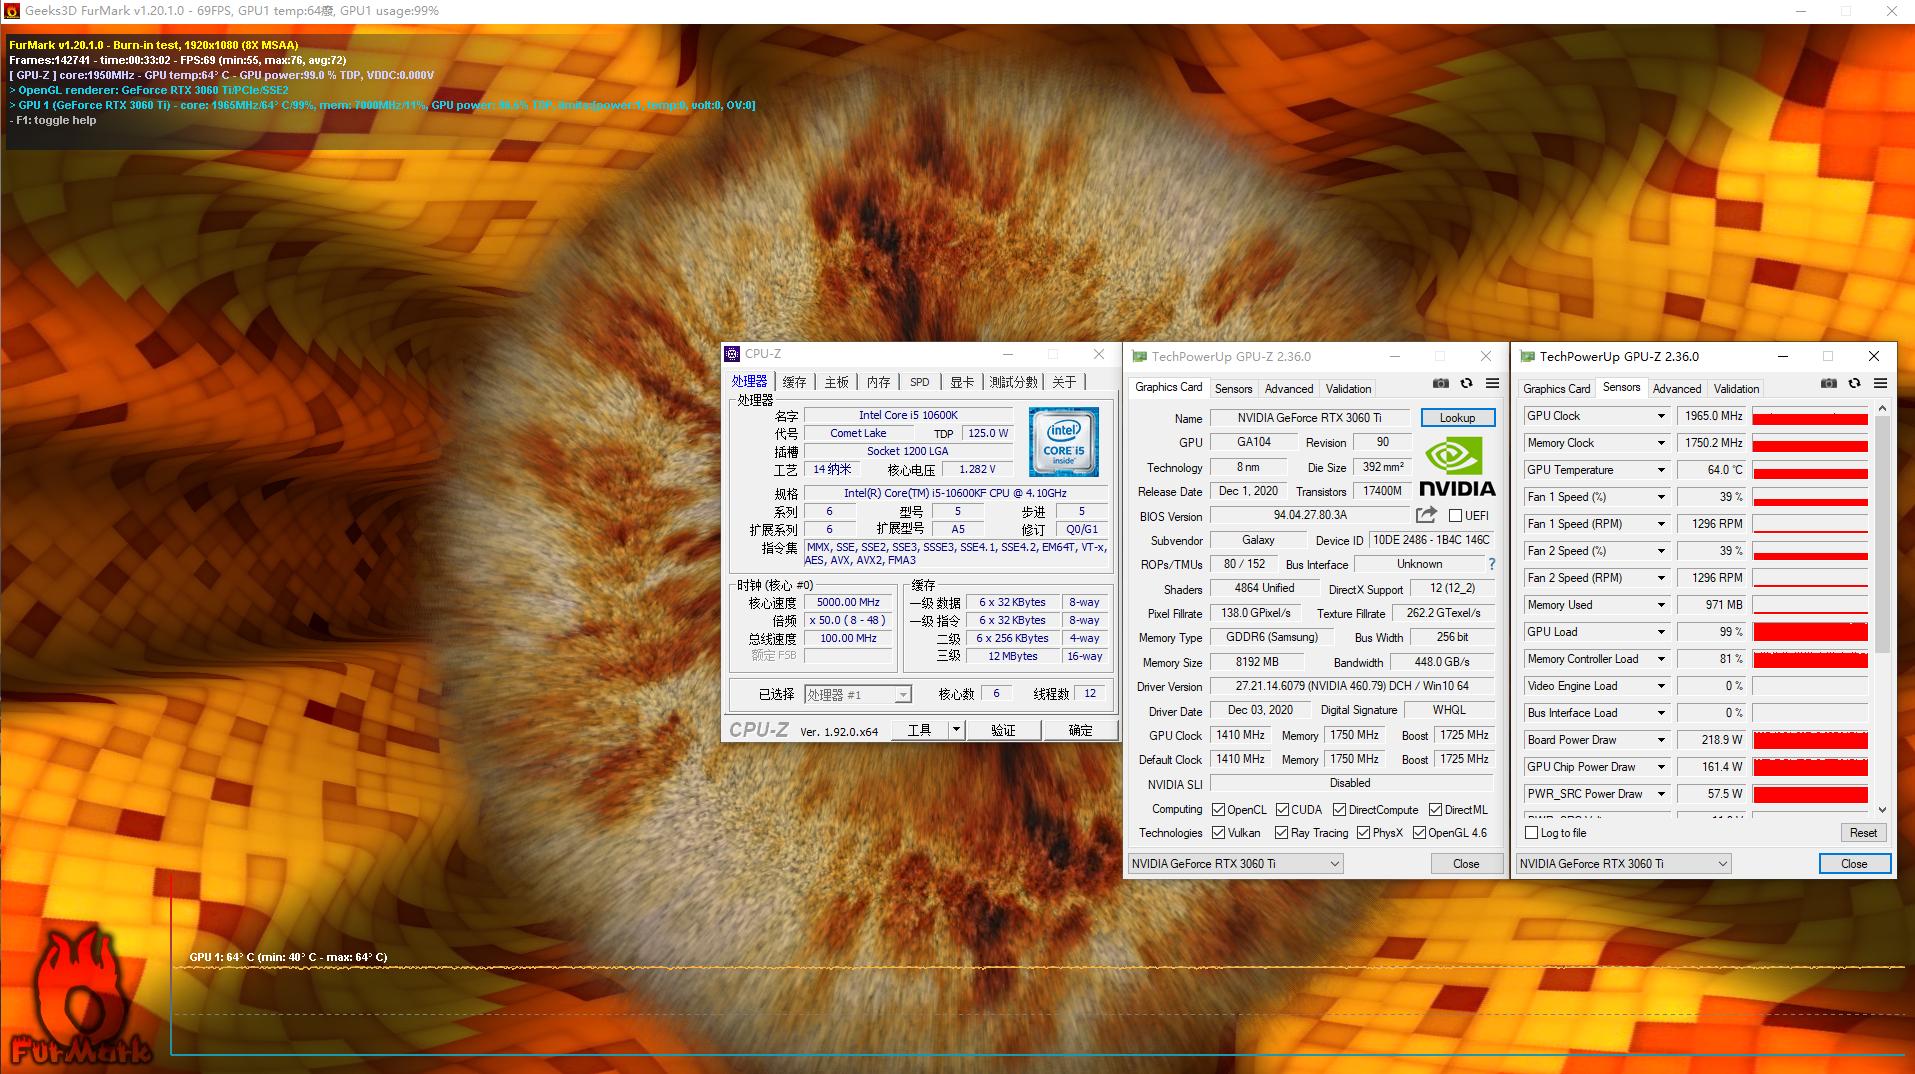This screenshot has width=1915, height=1074.
Task: Click the Lookup button in GPU-Z
Action: click(x=1457, y=417)
